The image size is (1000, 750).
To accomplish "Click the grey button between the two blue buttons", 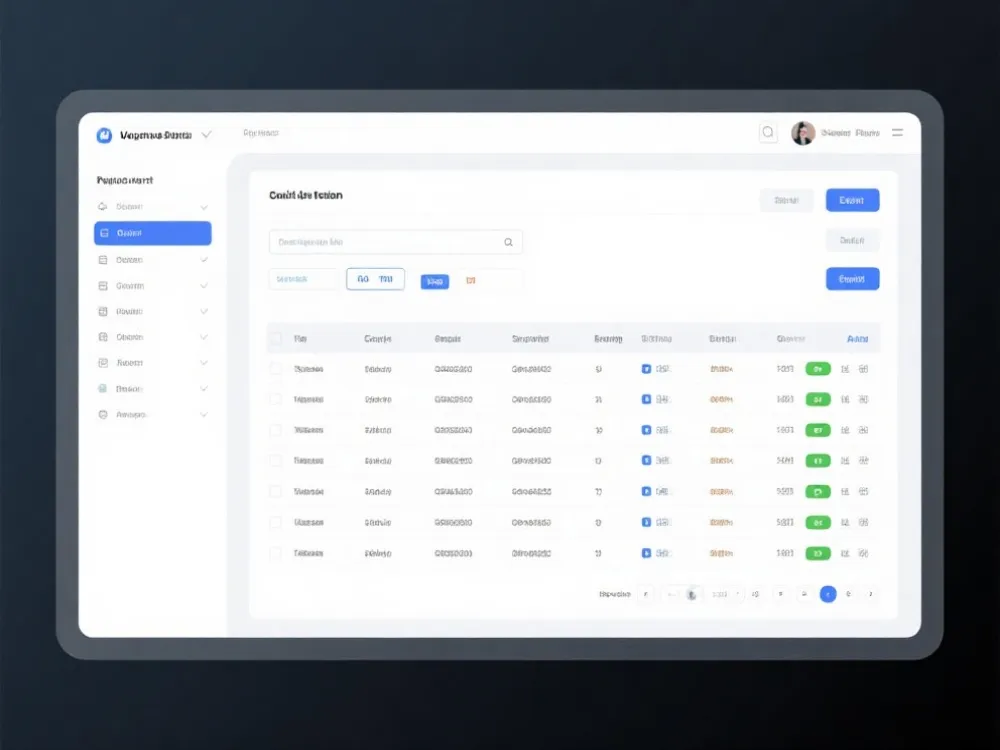I will [852, 240].
